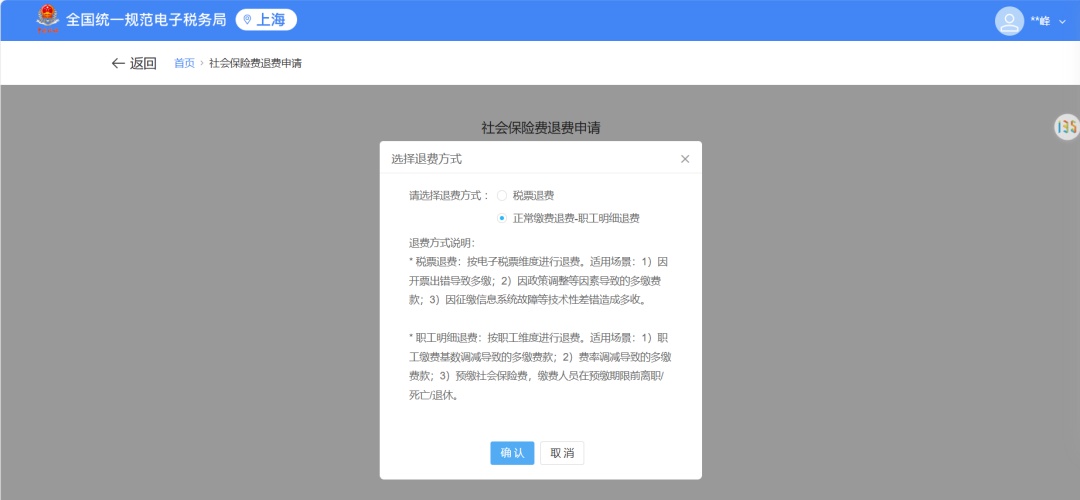Click the 返回 back text
The width and height of the screenshot is (1080, 500).
(143, 63)
